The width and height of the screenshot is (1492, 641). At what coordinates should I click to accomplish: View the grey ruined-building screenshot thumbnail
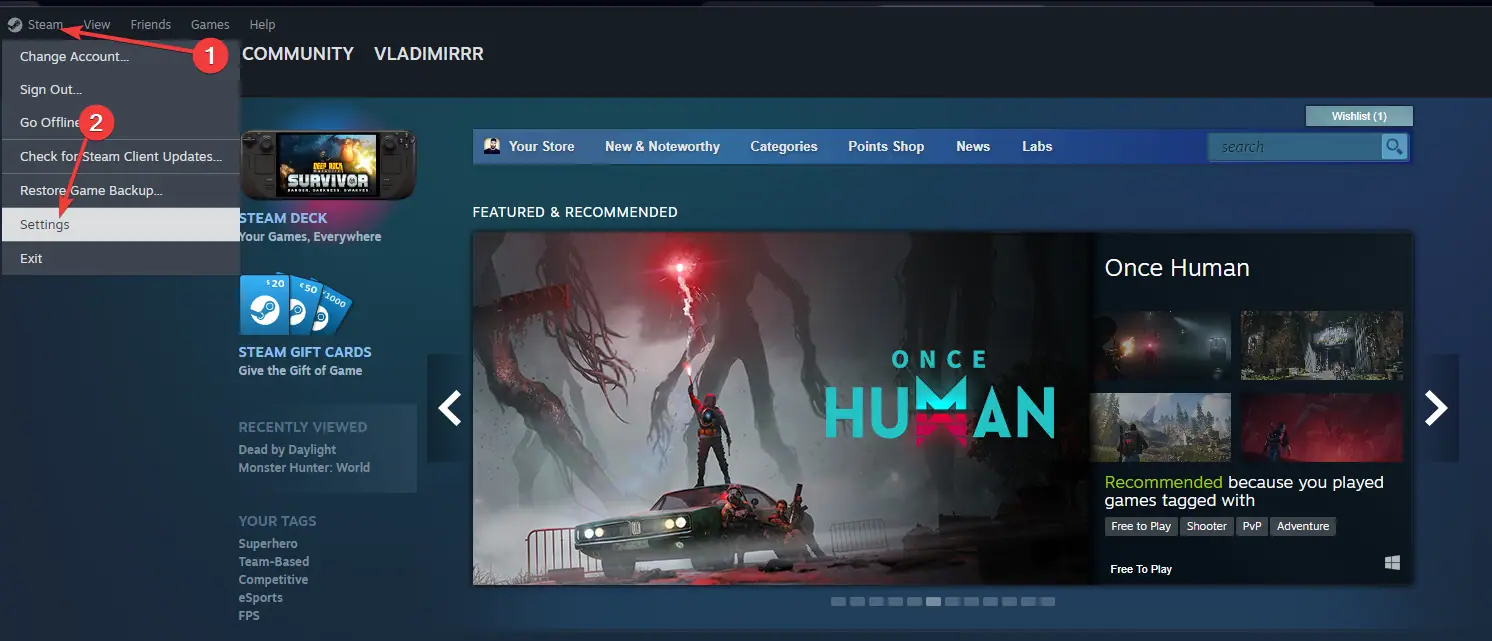1322,345
